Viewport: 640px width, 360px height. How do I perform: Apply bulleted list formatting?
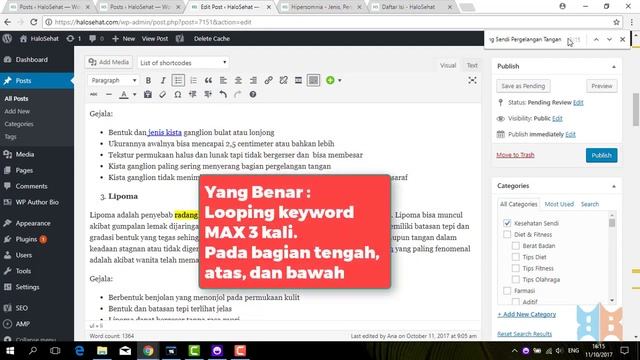pyautogui.click(x=178, y=80)
